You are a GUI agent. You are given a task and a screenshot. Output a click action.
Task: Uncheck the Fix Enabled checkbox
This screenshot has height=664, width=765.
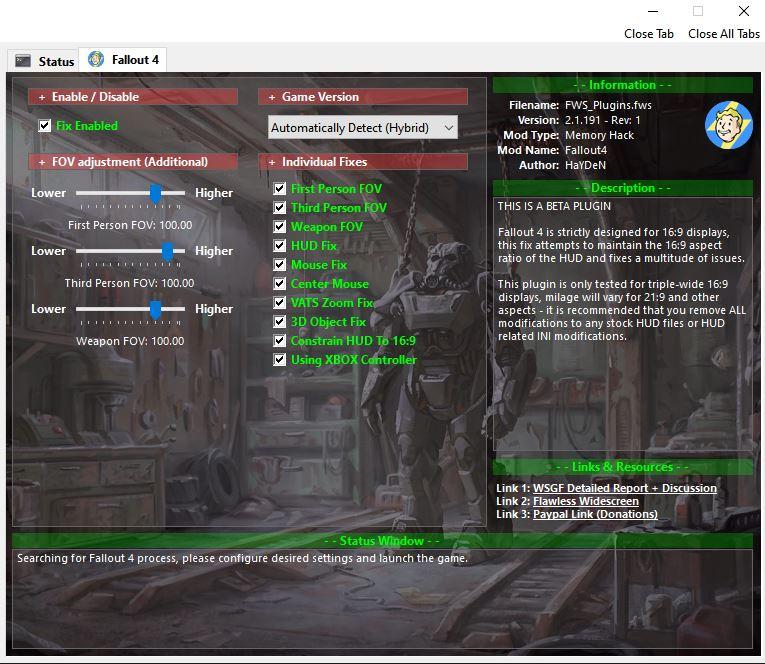click(44, 126)
